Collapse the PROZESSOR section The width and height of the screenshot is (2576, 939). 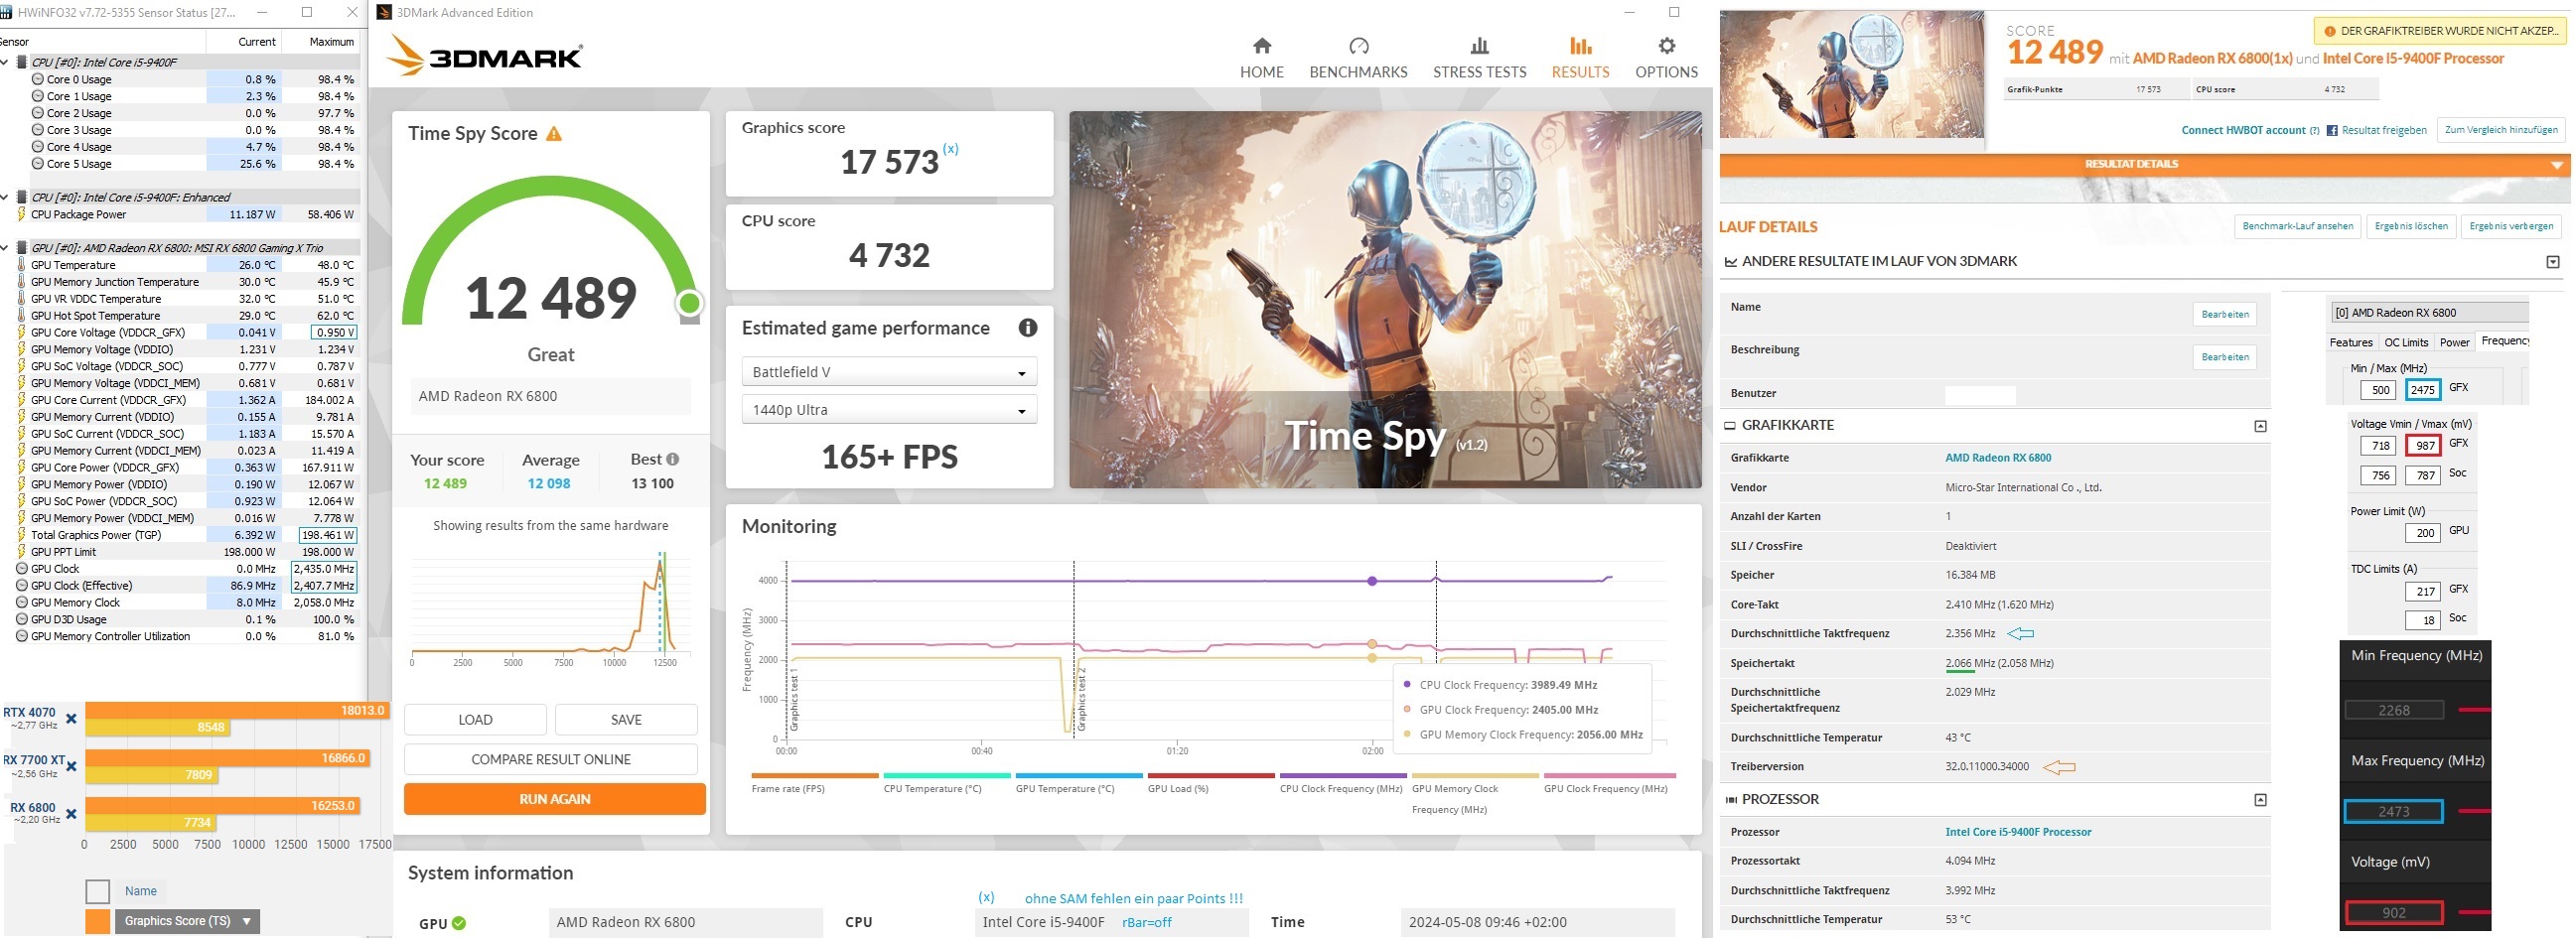coord(2260,801)
